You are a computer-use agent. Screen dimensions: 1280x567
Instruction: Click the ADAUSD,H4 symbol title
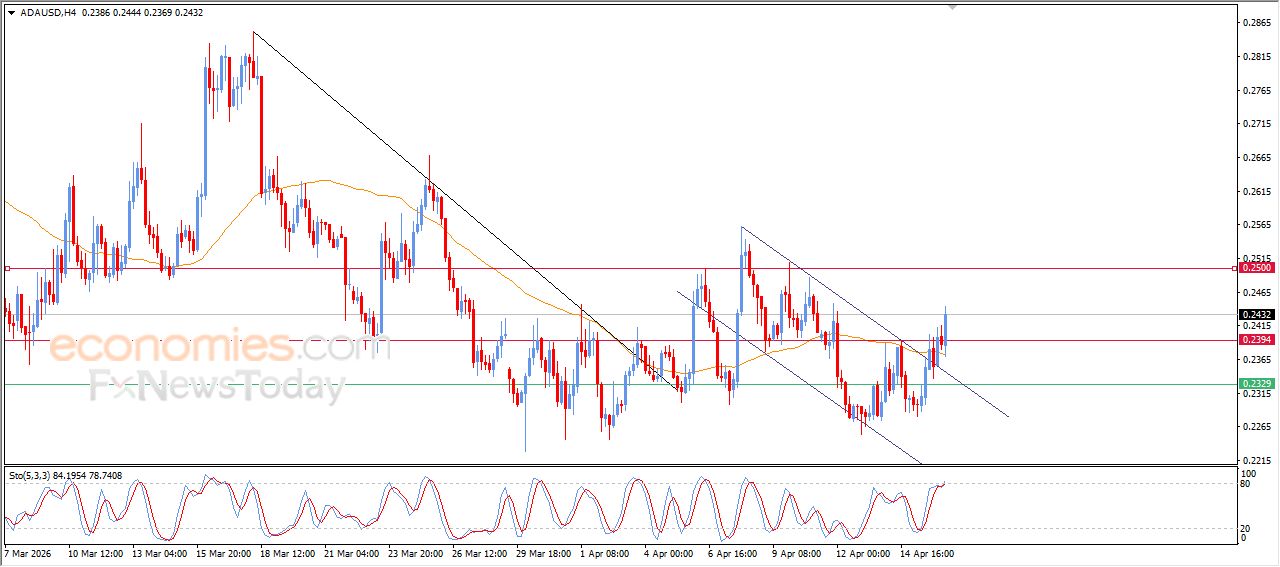point(47,12)
